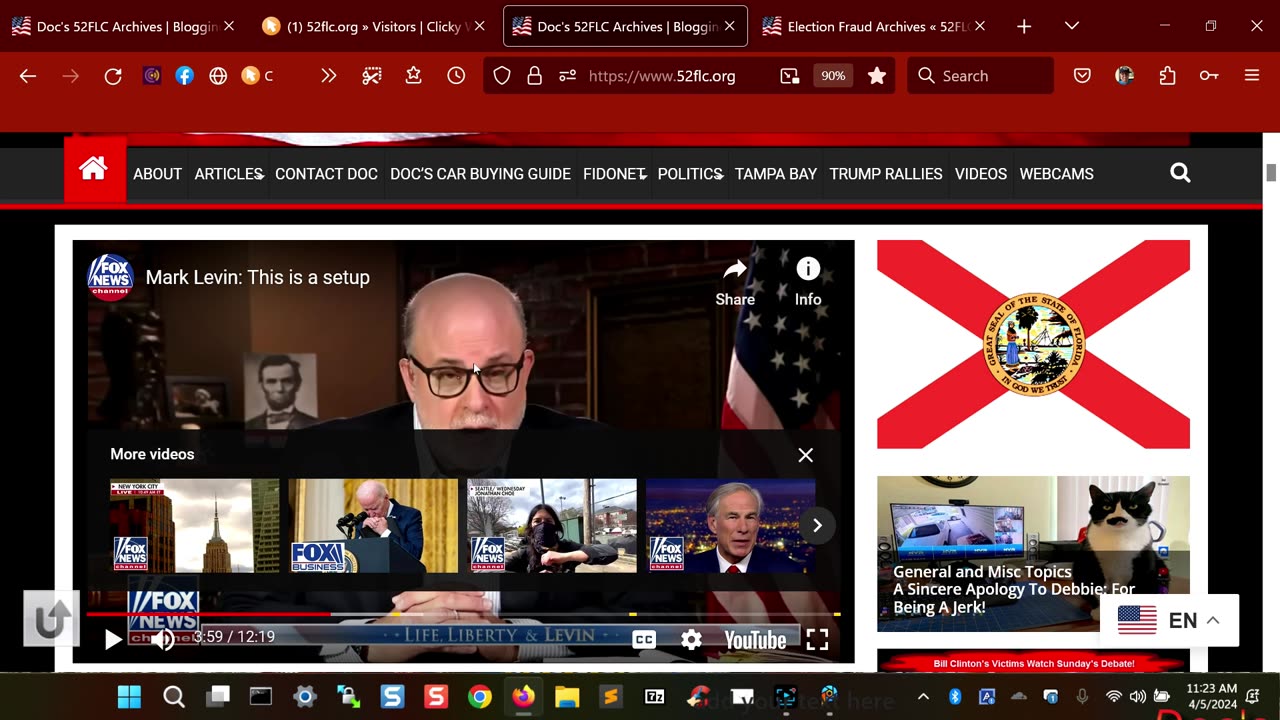Open tracking protection shield icon

point(502,76)
